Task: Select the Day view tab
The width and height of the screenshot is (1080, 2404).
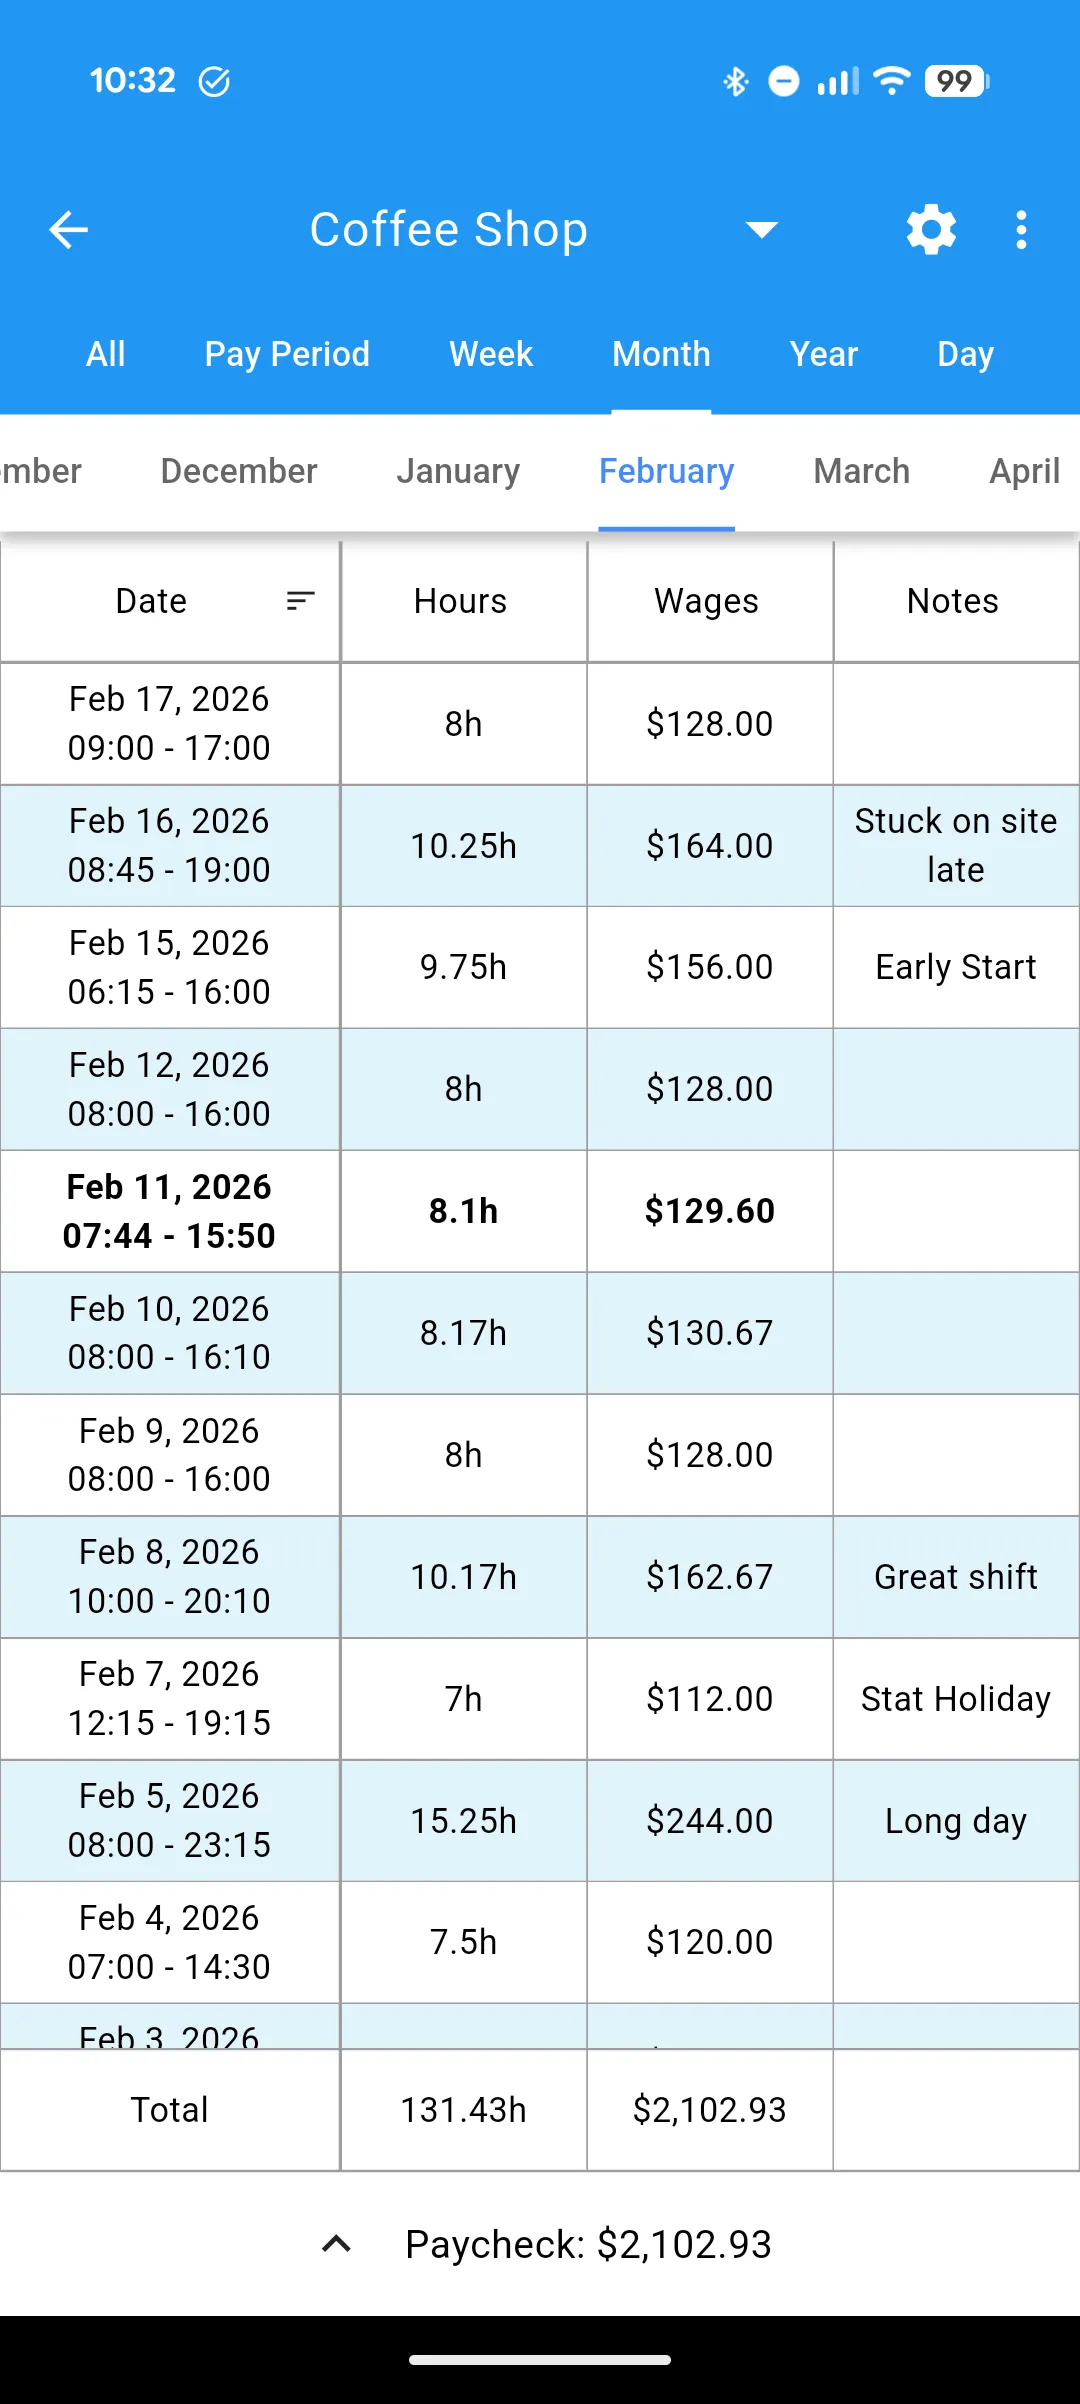Action: point(964,353)
